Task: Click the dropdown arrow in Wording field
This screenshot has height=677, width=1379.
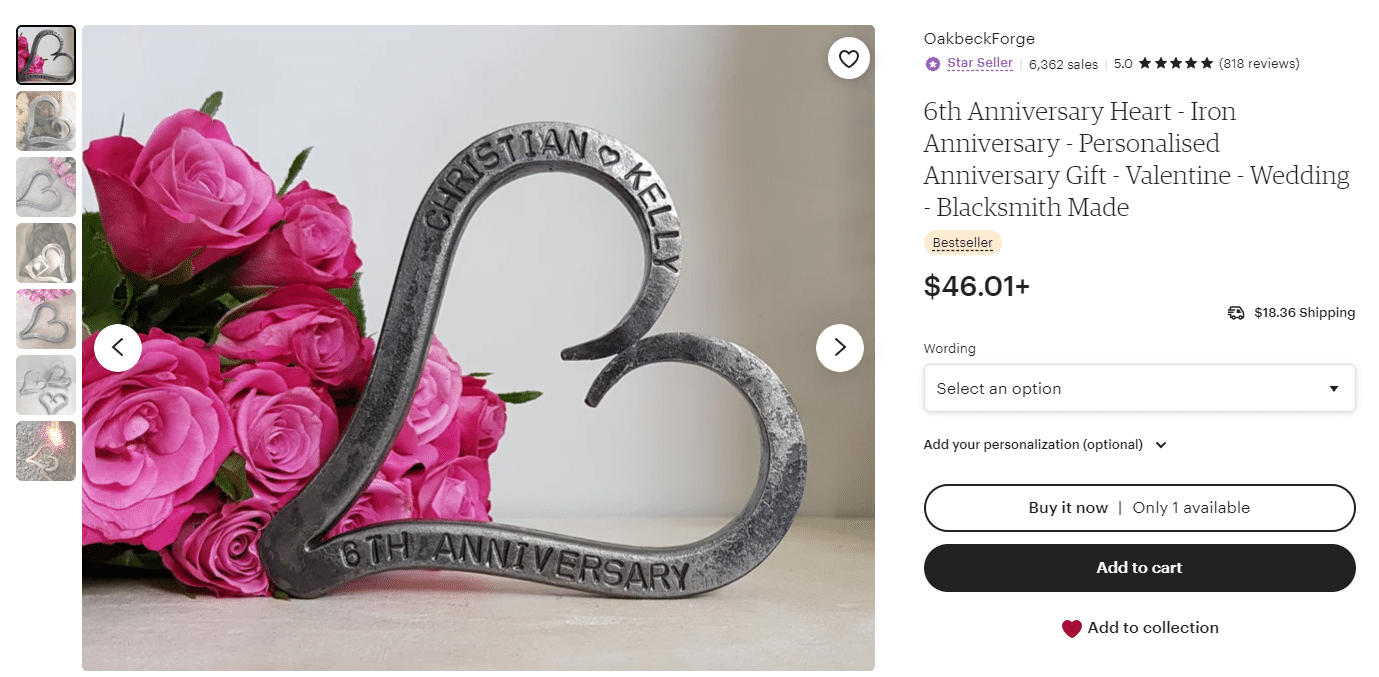Action: pos(1333,389)
